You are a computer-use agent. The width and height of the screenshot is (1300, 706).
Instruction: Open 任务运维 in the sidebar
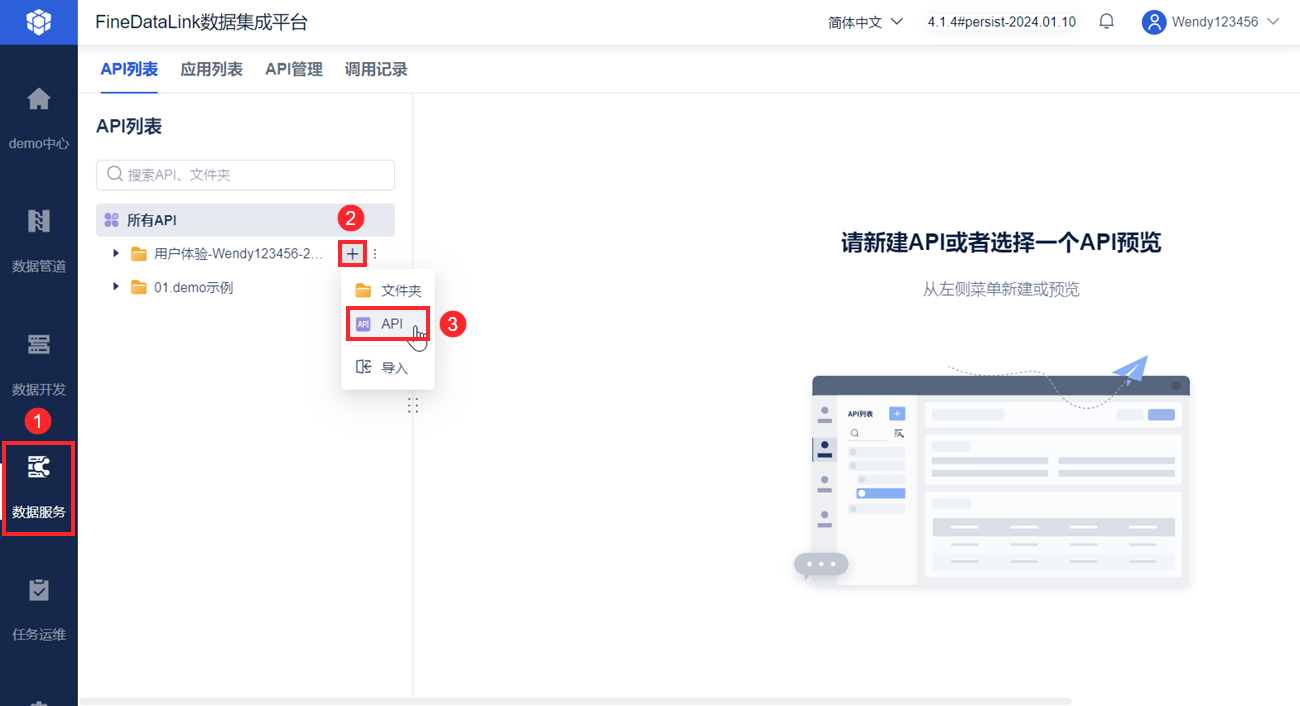(x=39, y=610)
